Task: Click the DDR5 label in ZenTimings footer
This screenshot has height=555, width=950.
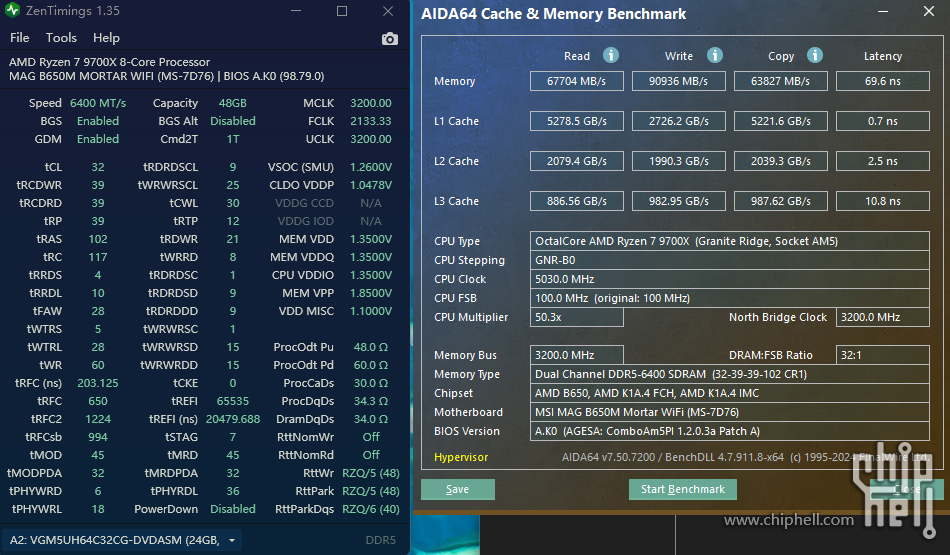Action: pyautogui.click(x=380, y=540)
